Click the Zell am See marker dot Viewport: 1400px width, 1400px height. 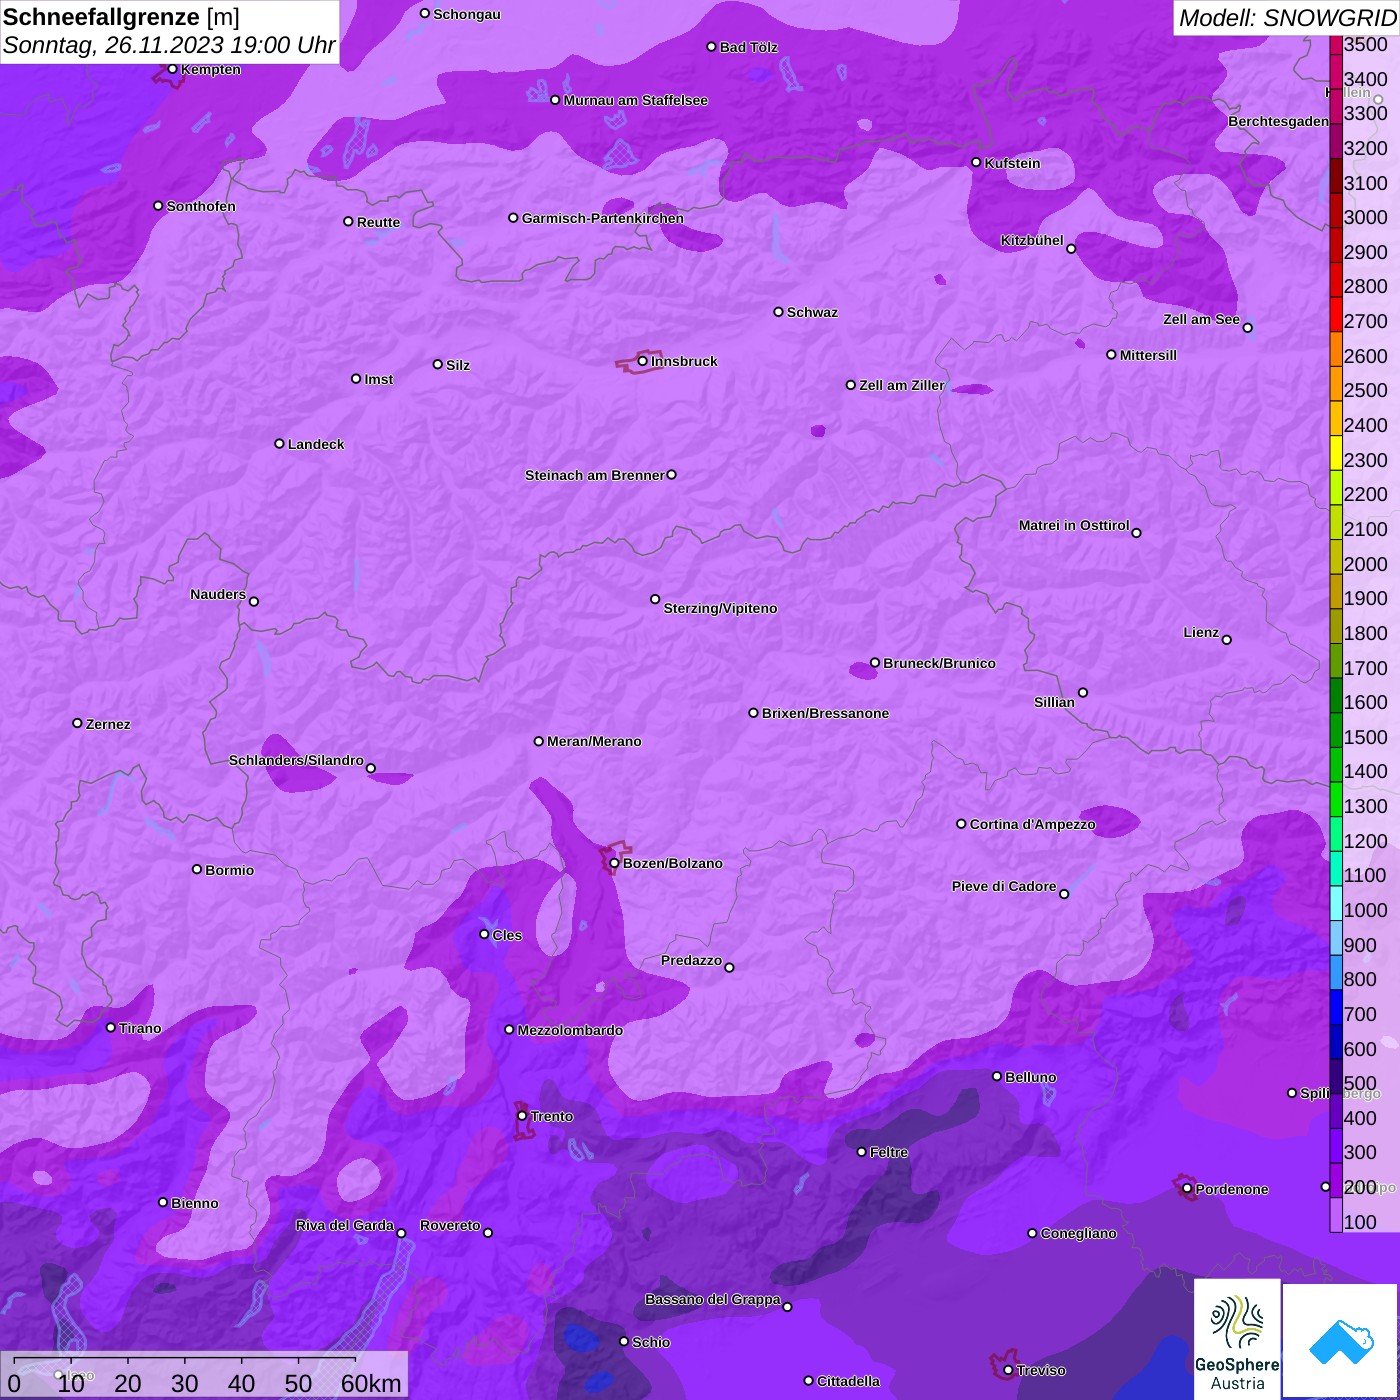(x=1247, y=328)
